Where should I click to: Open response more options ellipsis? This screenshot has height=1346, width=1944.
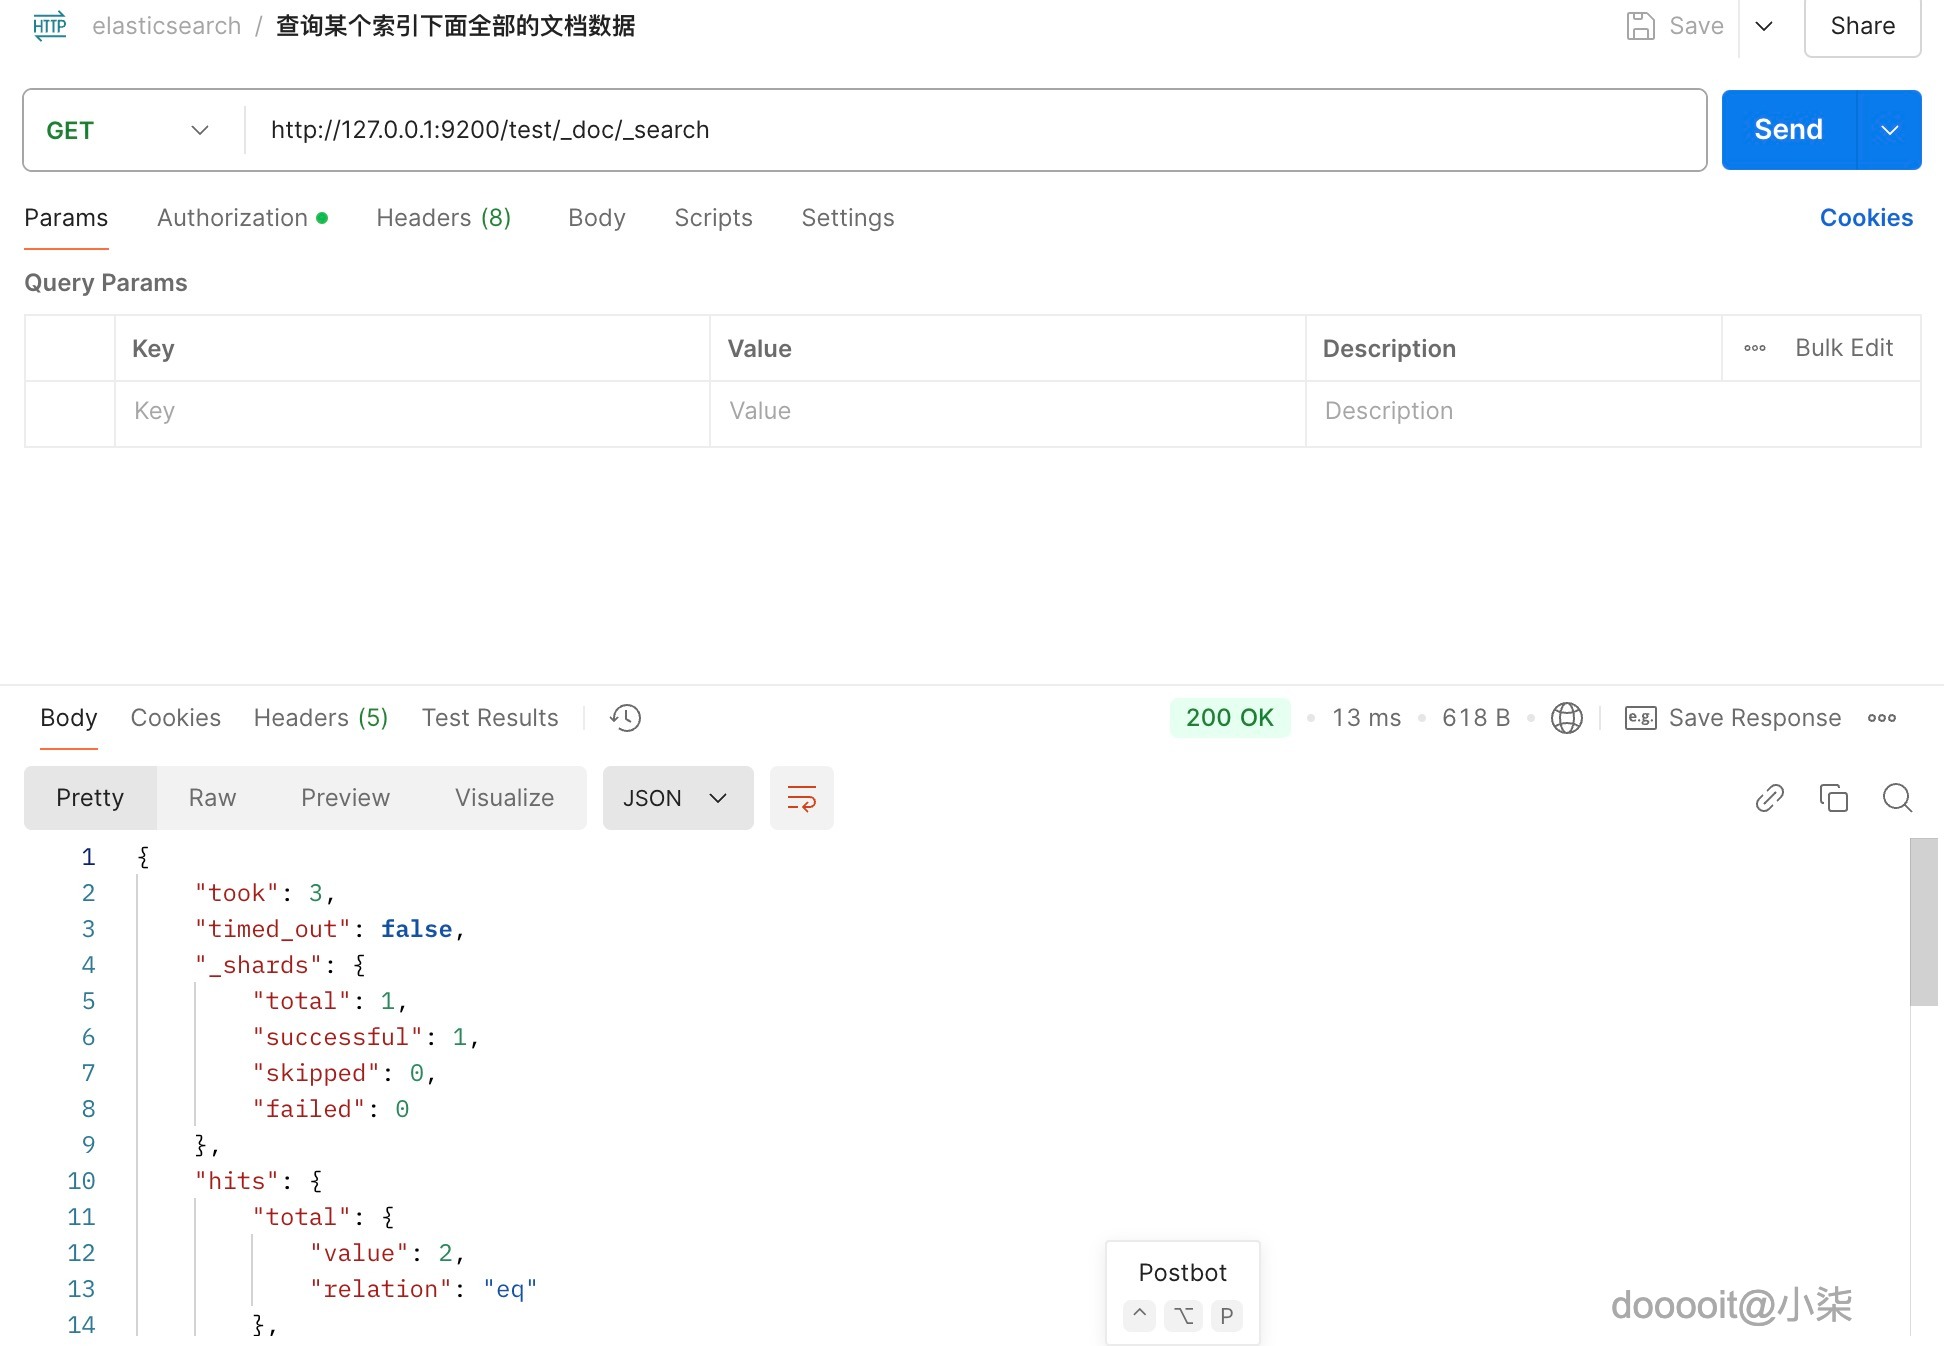coord(1881,718)
